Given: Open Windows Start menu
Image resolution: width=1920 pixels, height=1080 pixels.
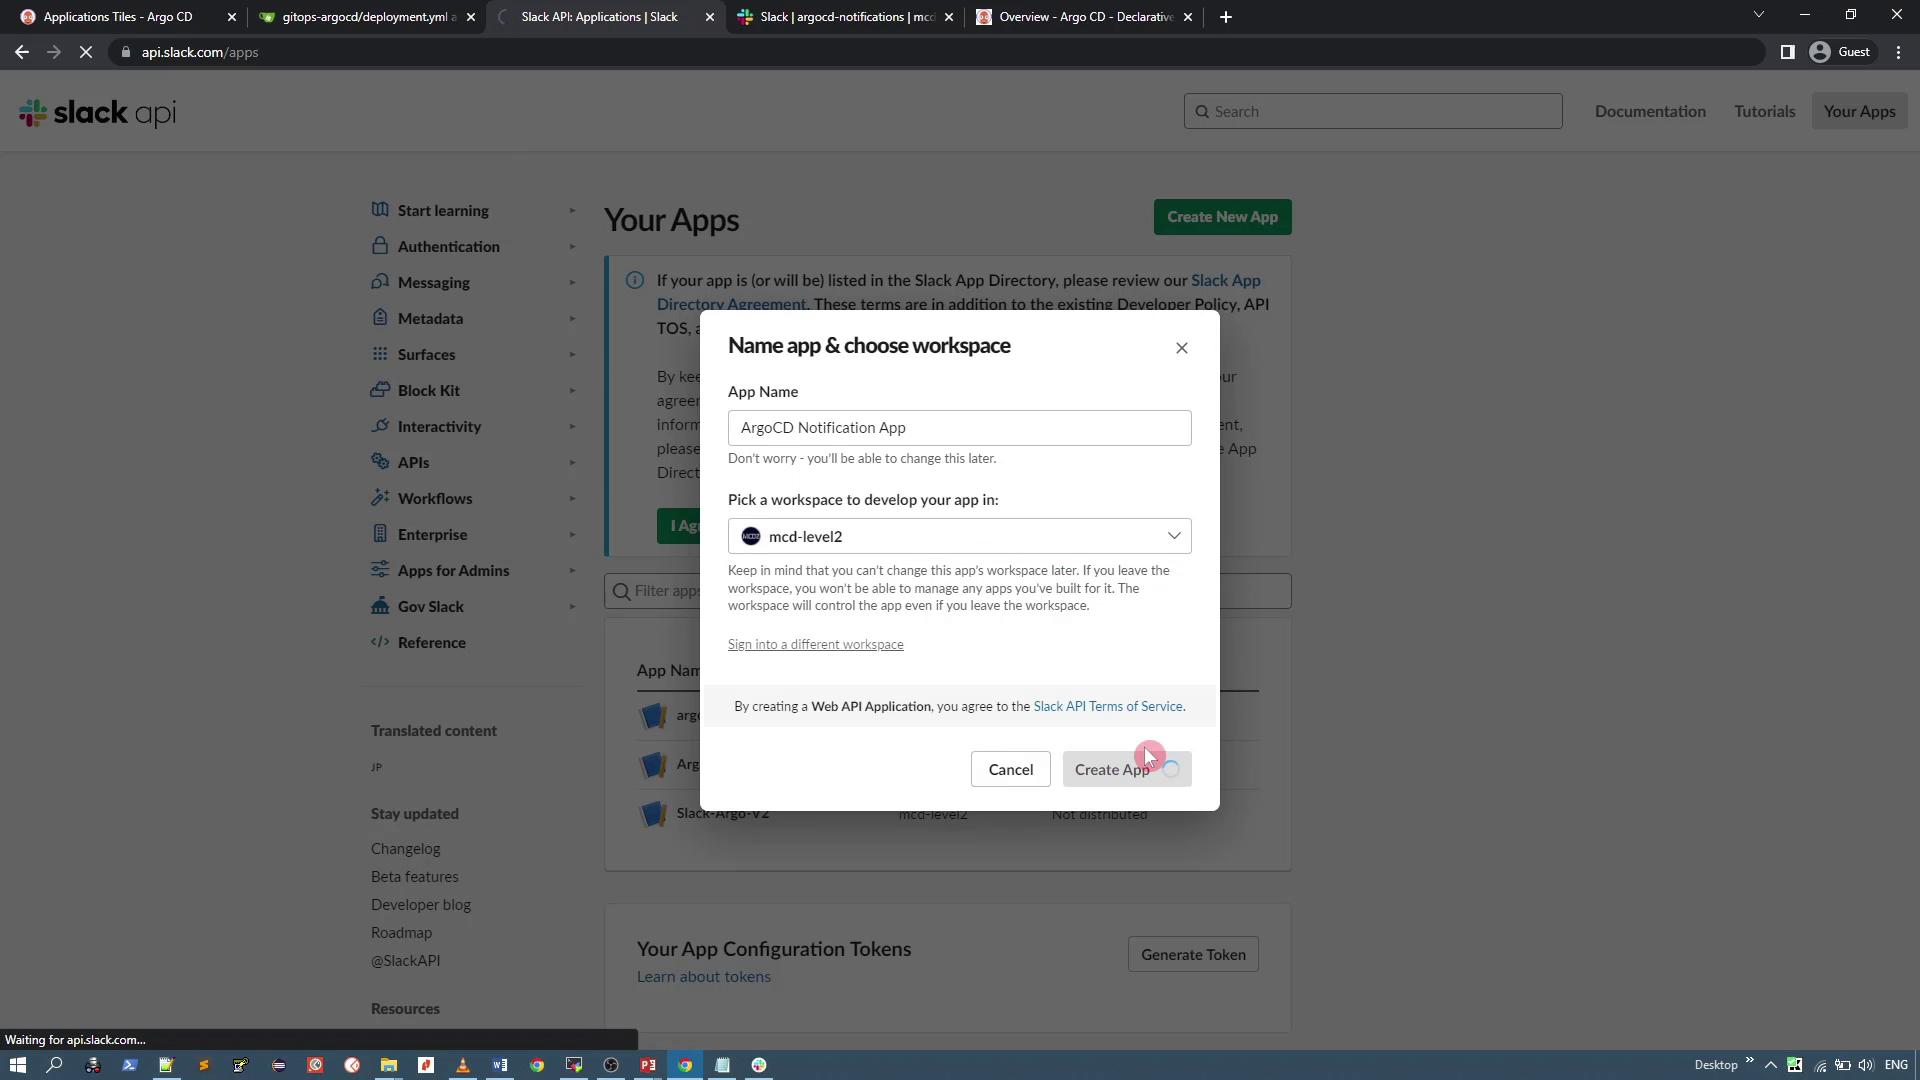Looking at the screenshot, I should coord(17,1065).
